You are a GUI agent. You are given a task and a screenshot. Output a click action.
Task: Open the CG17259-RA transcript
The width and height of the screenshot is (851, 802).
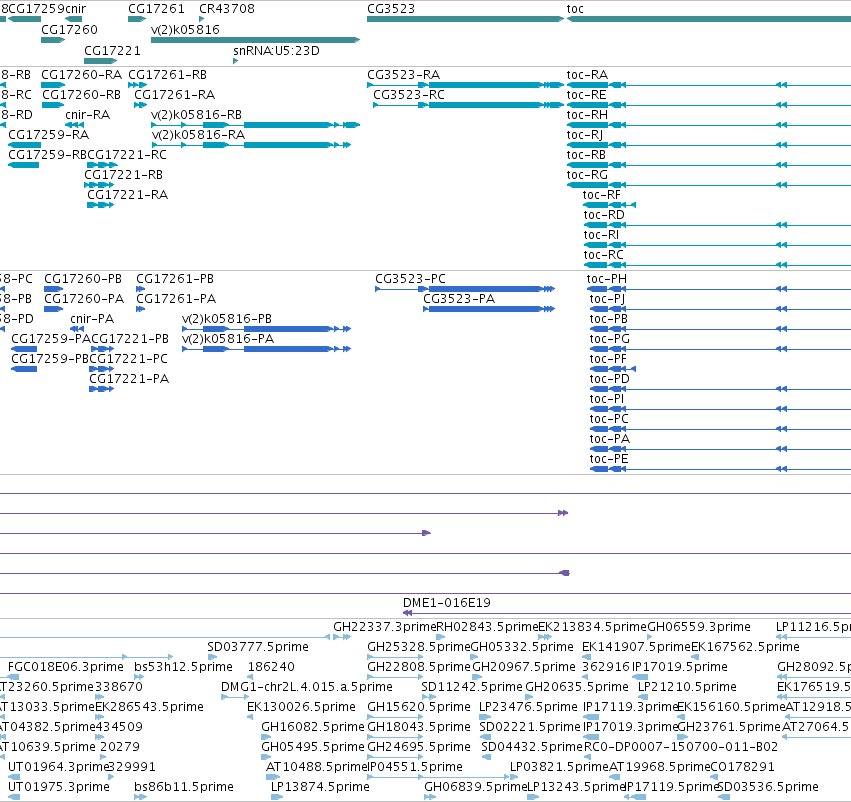24,145
